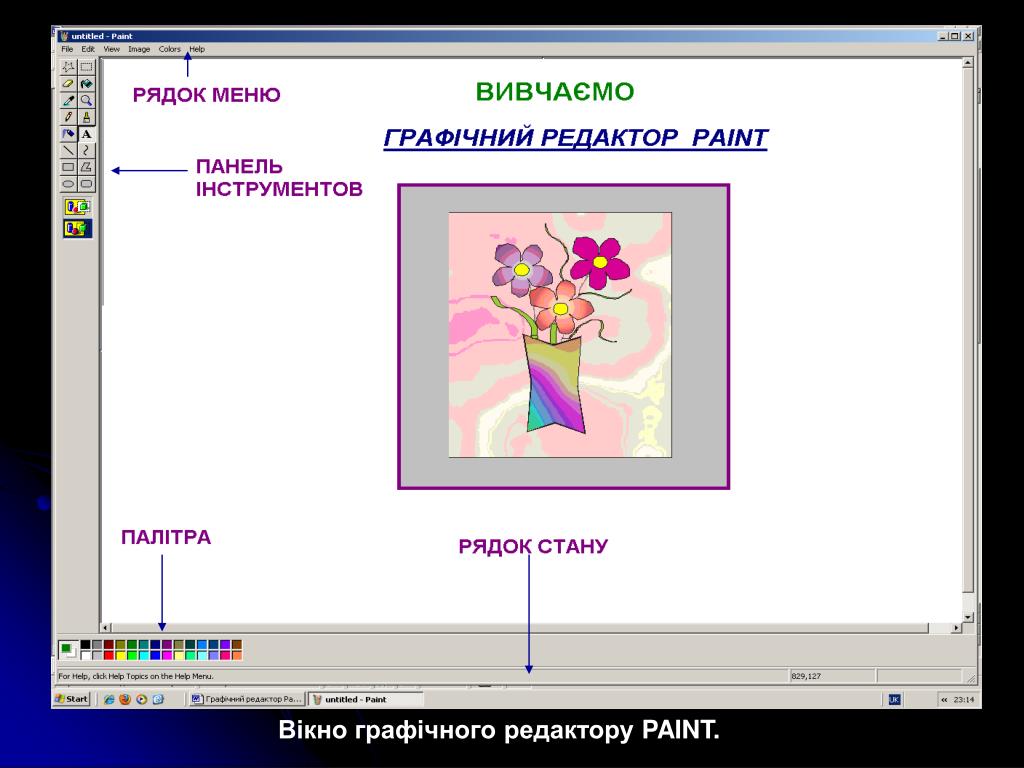Select the Rounded Rectangle tool
This screenshot has height=768, width=1024.
[86, 184]
